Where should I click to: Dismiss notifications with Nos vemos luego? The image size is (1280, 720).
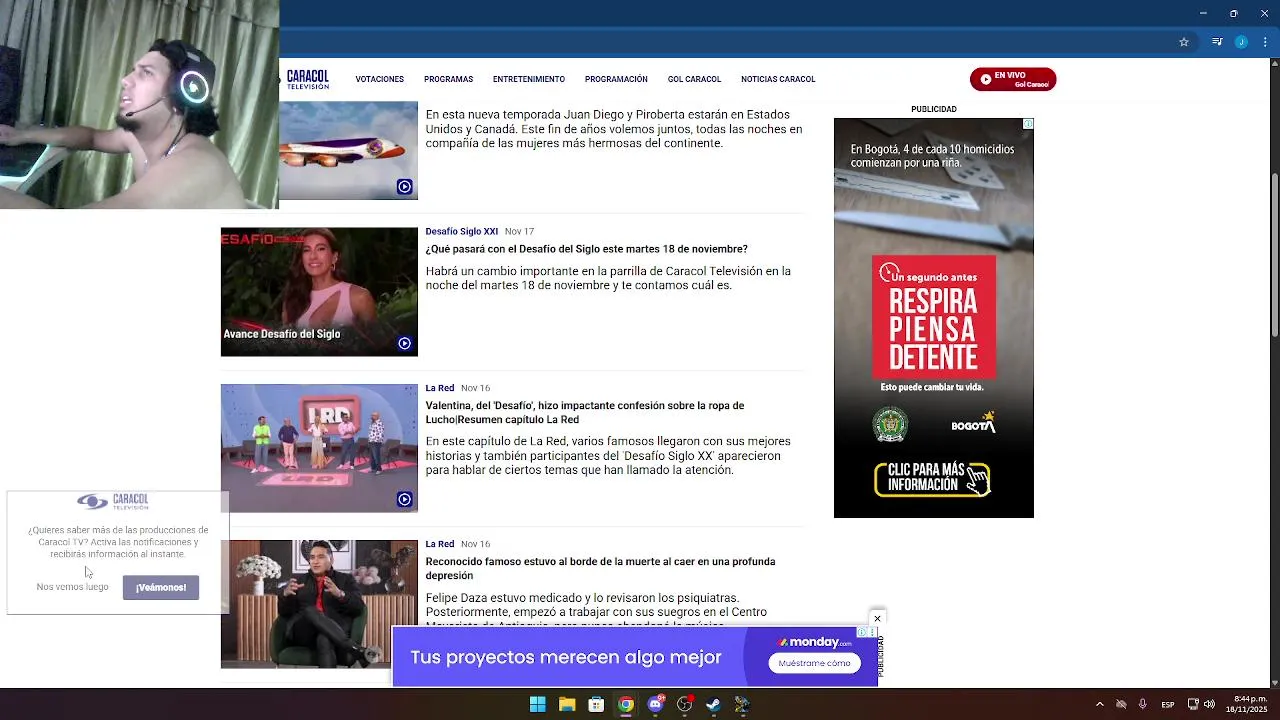[x=72, y=587]
